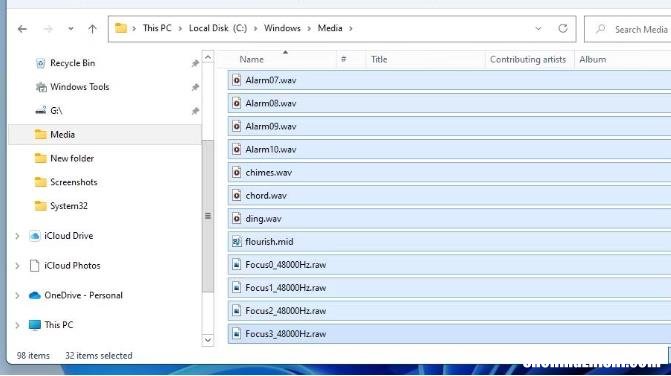671x376 pixels.
Task: Expand the OneDrive - Personal tree node
Action: click(x=17, y=296)
